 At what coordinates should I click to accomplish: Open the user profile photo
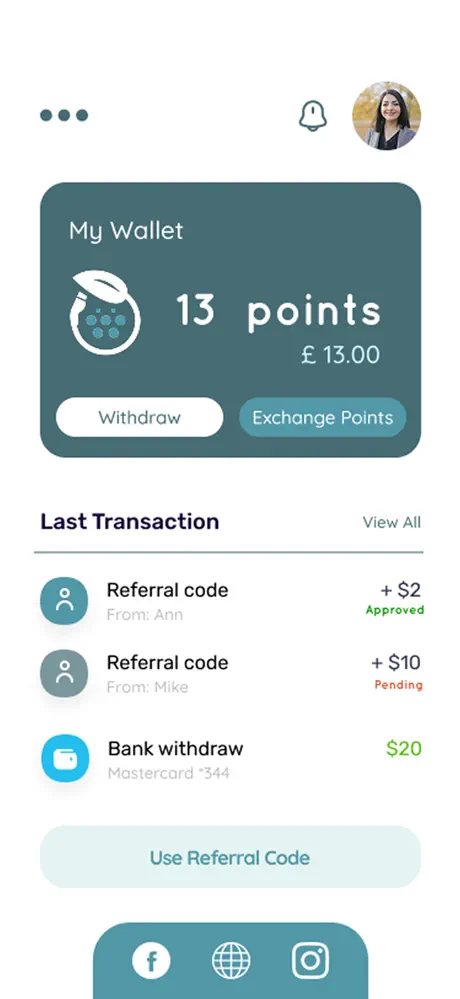pos(386,115)
